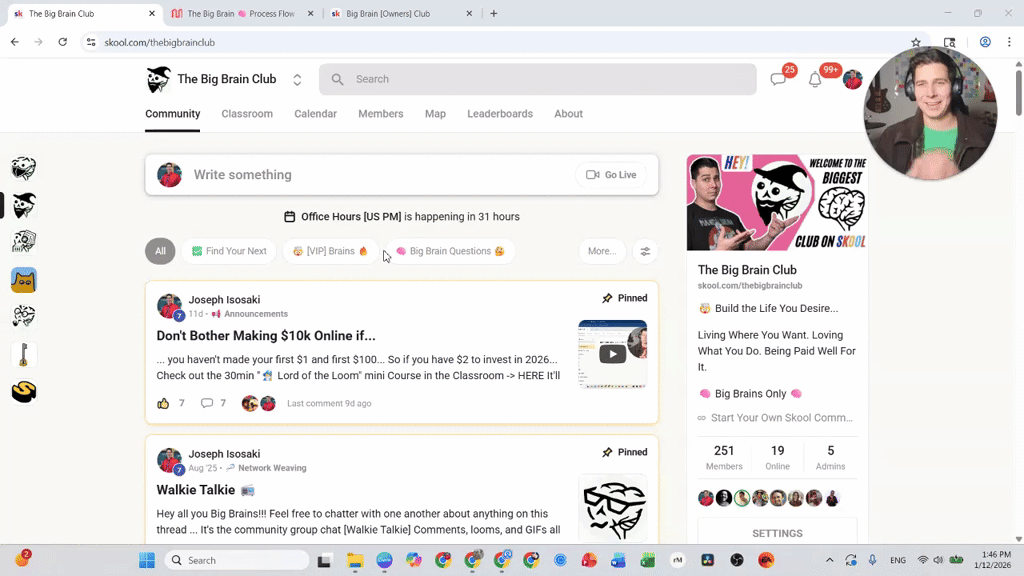Click the 5 Admins count
Viewport: 1024px width, 576px height.
tap(830, 457)
